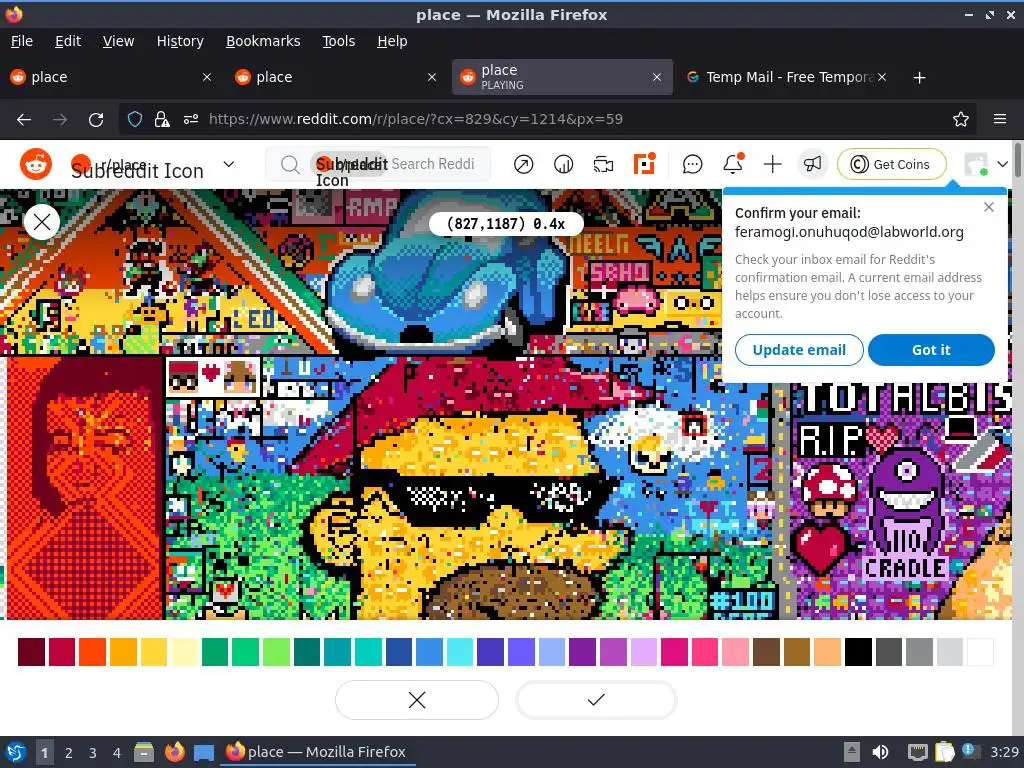Open the Edit menu

68,41
